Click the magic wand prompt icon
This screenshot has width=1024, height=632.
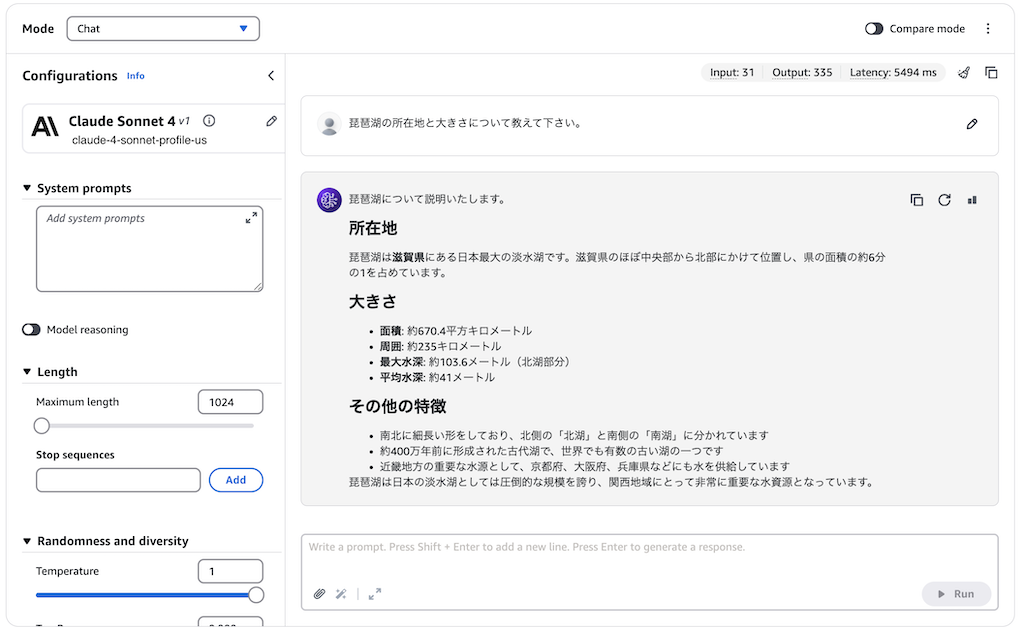coord(341,594)
